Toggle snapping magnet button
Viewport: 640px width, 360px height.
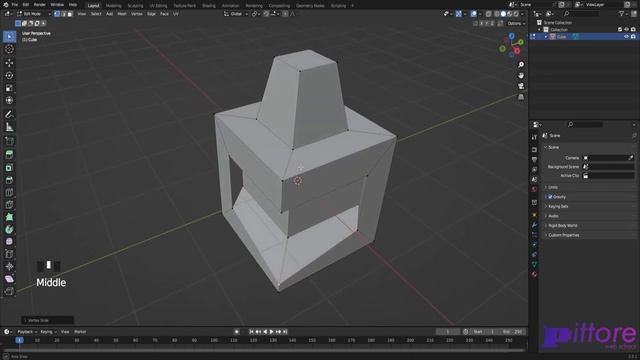coord(266,14)
